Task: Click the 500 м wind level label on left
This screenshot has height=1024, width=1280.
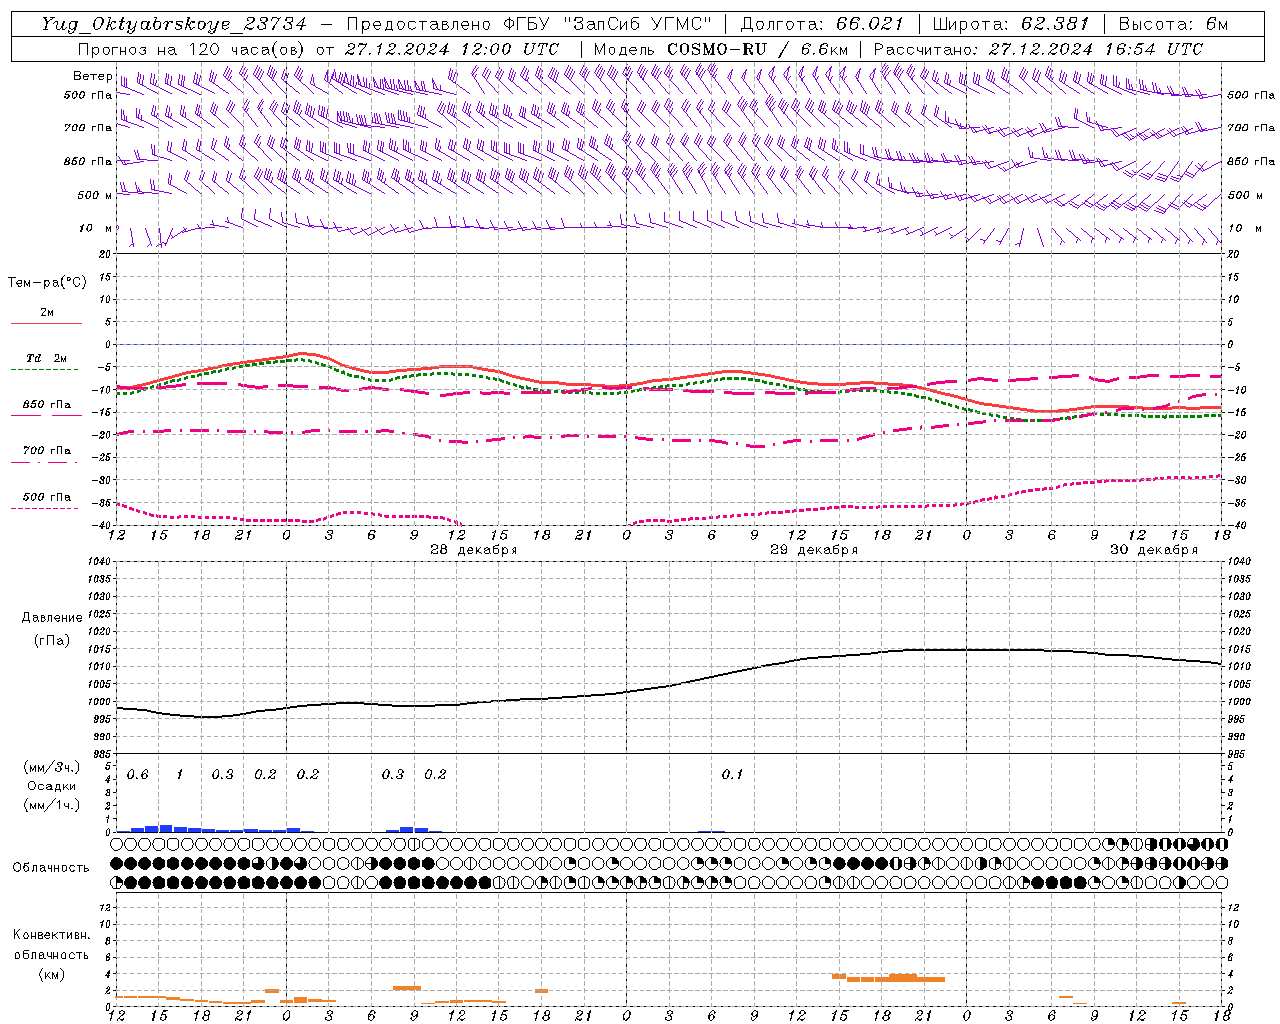Action: click(x=94, y=195)
